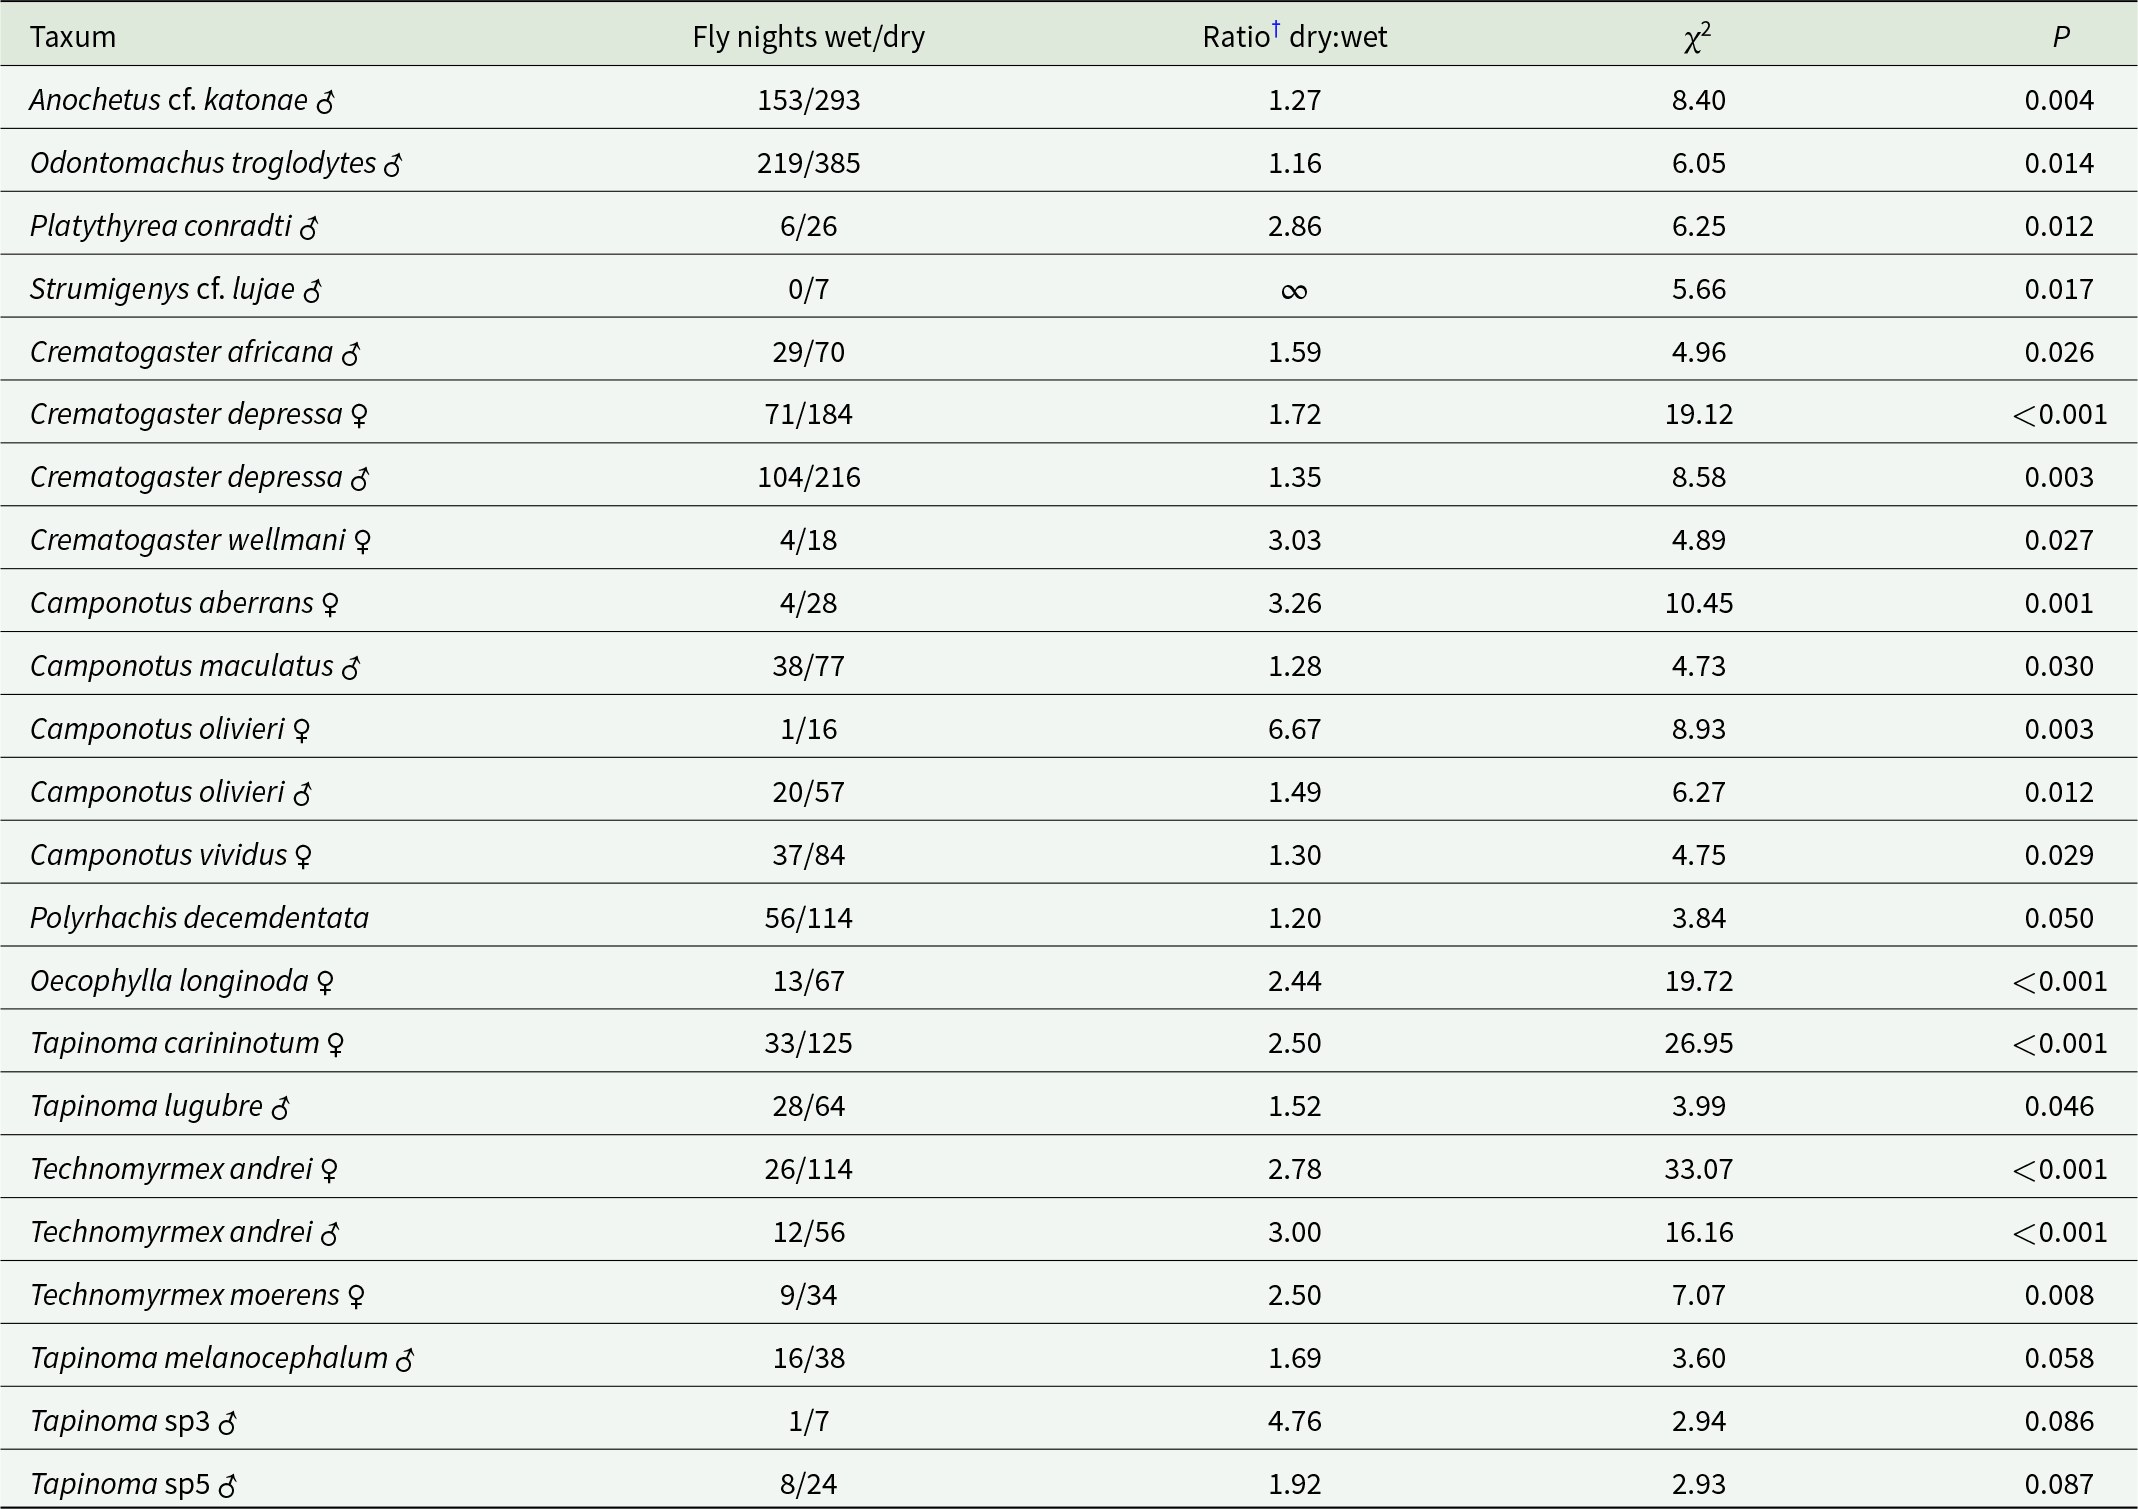Click the female symbol beside Crematogaster wellmani

(363, 541)
